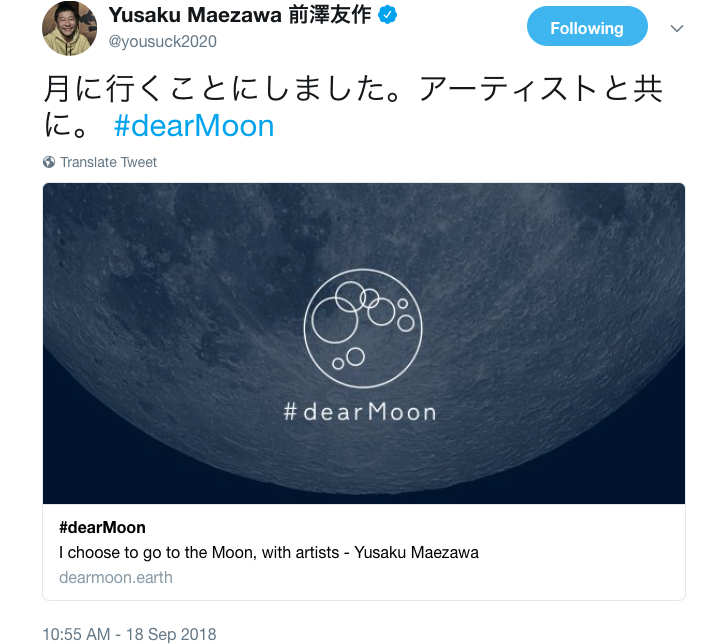This screenshot has width=720, height=644.
Task: Visit the dearmoon.earth domain link
Action: point(116,577)
